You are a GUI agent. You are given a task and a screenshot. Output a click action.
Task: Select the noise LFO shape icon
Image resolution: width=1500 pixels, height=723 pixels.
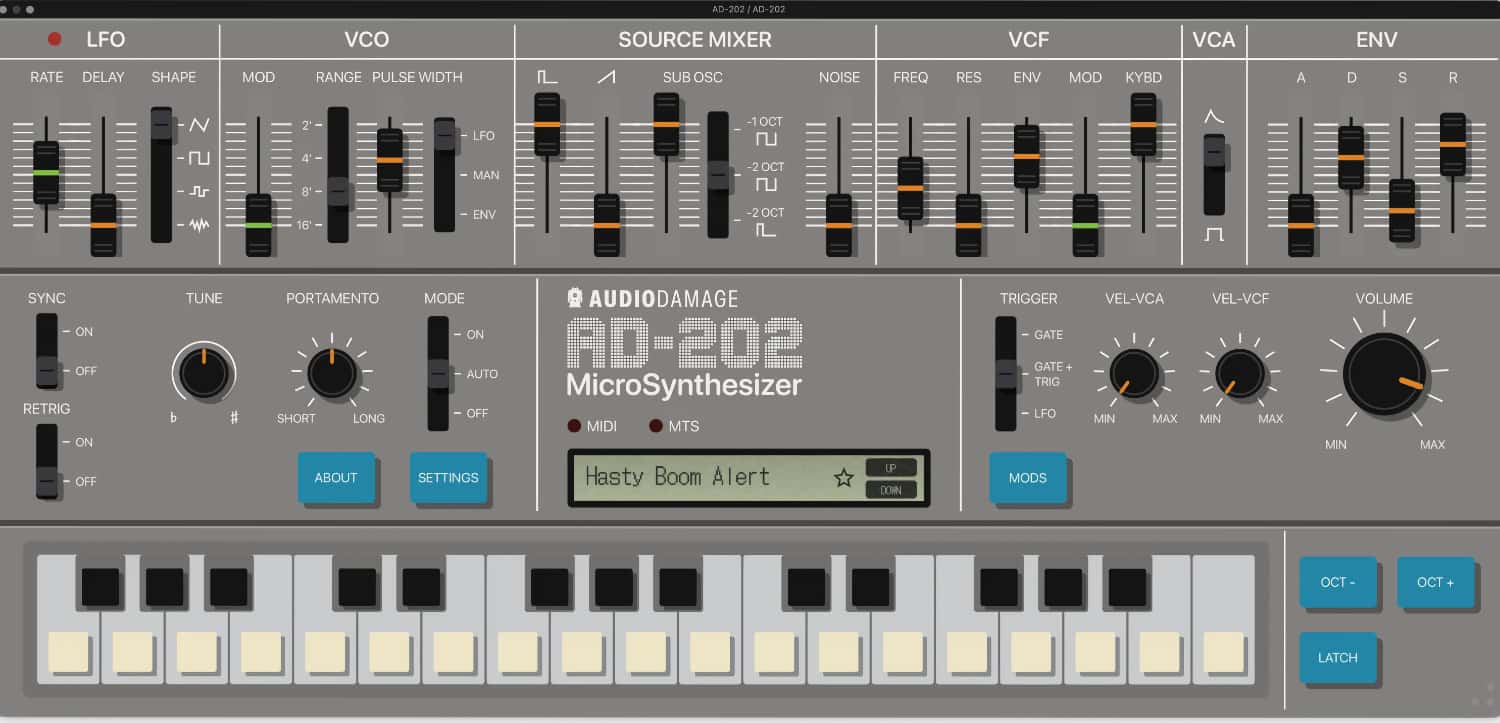point(199,225)
